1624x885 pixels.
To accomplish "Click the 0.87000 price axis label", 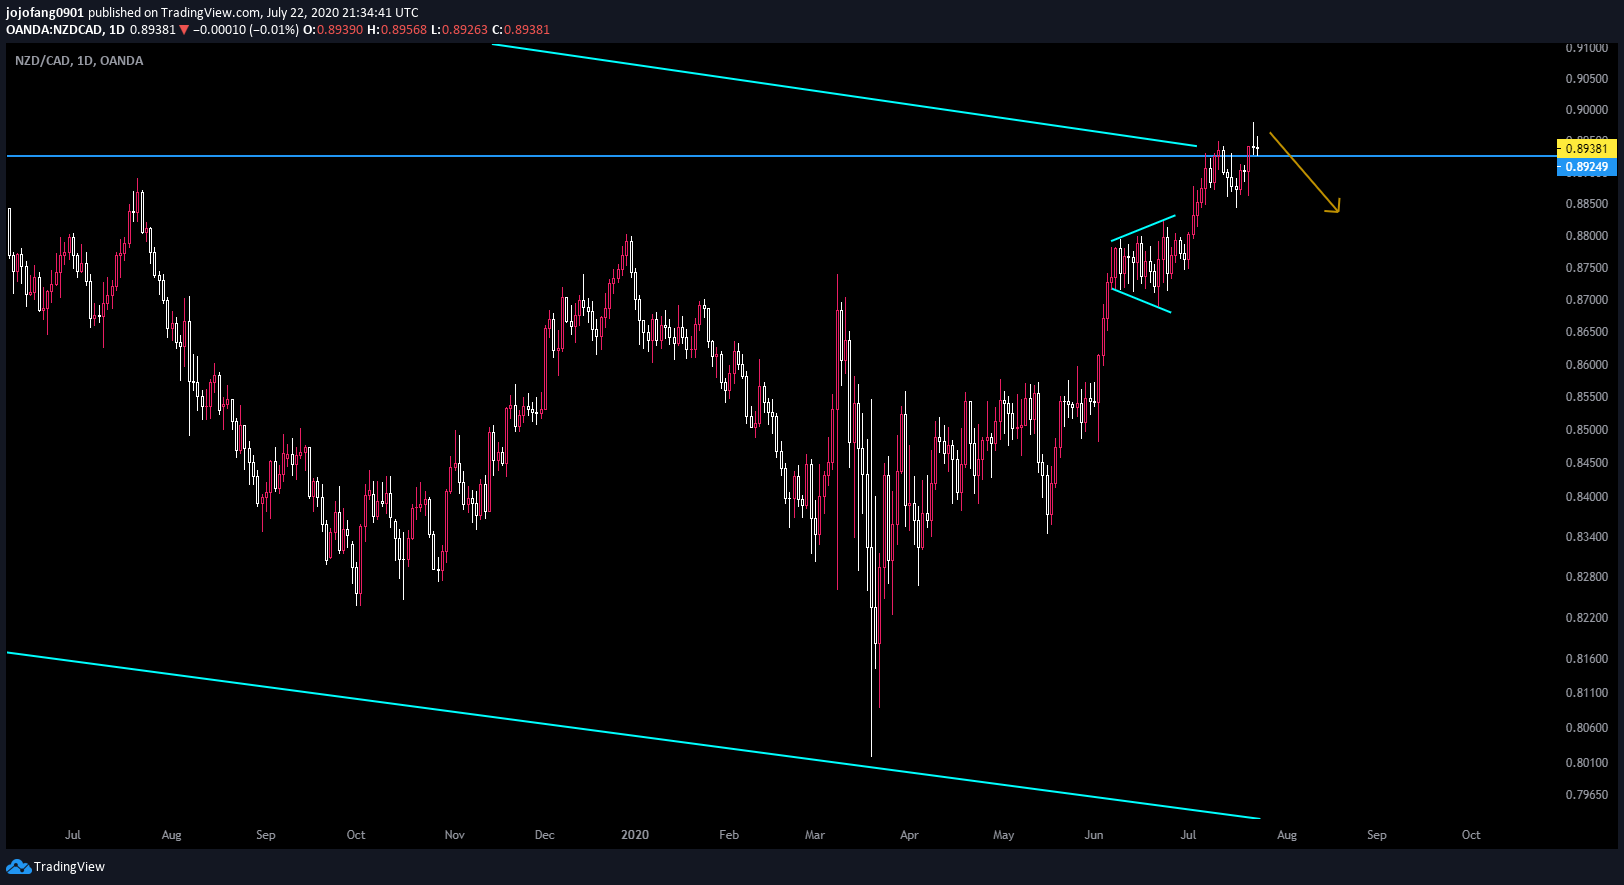I will pos(1587,300).
